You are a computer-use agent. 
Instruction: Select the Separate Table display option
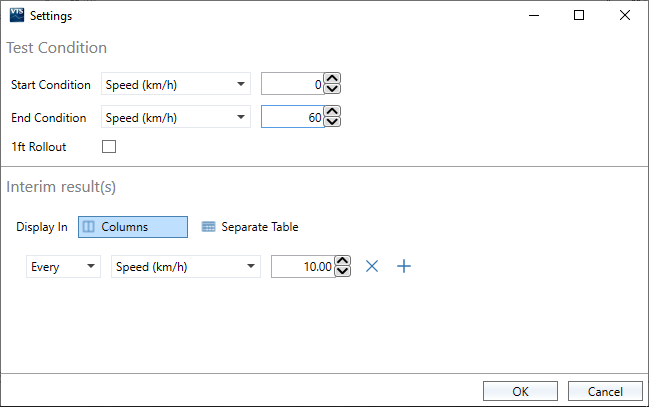pos(250,227)
